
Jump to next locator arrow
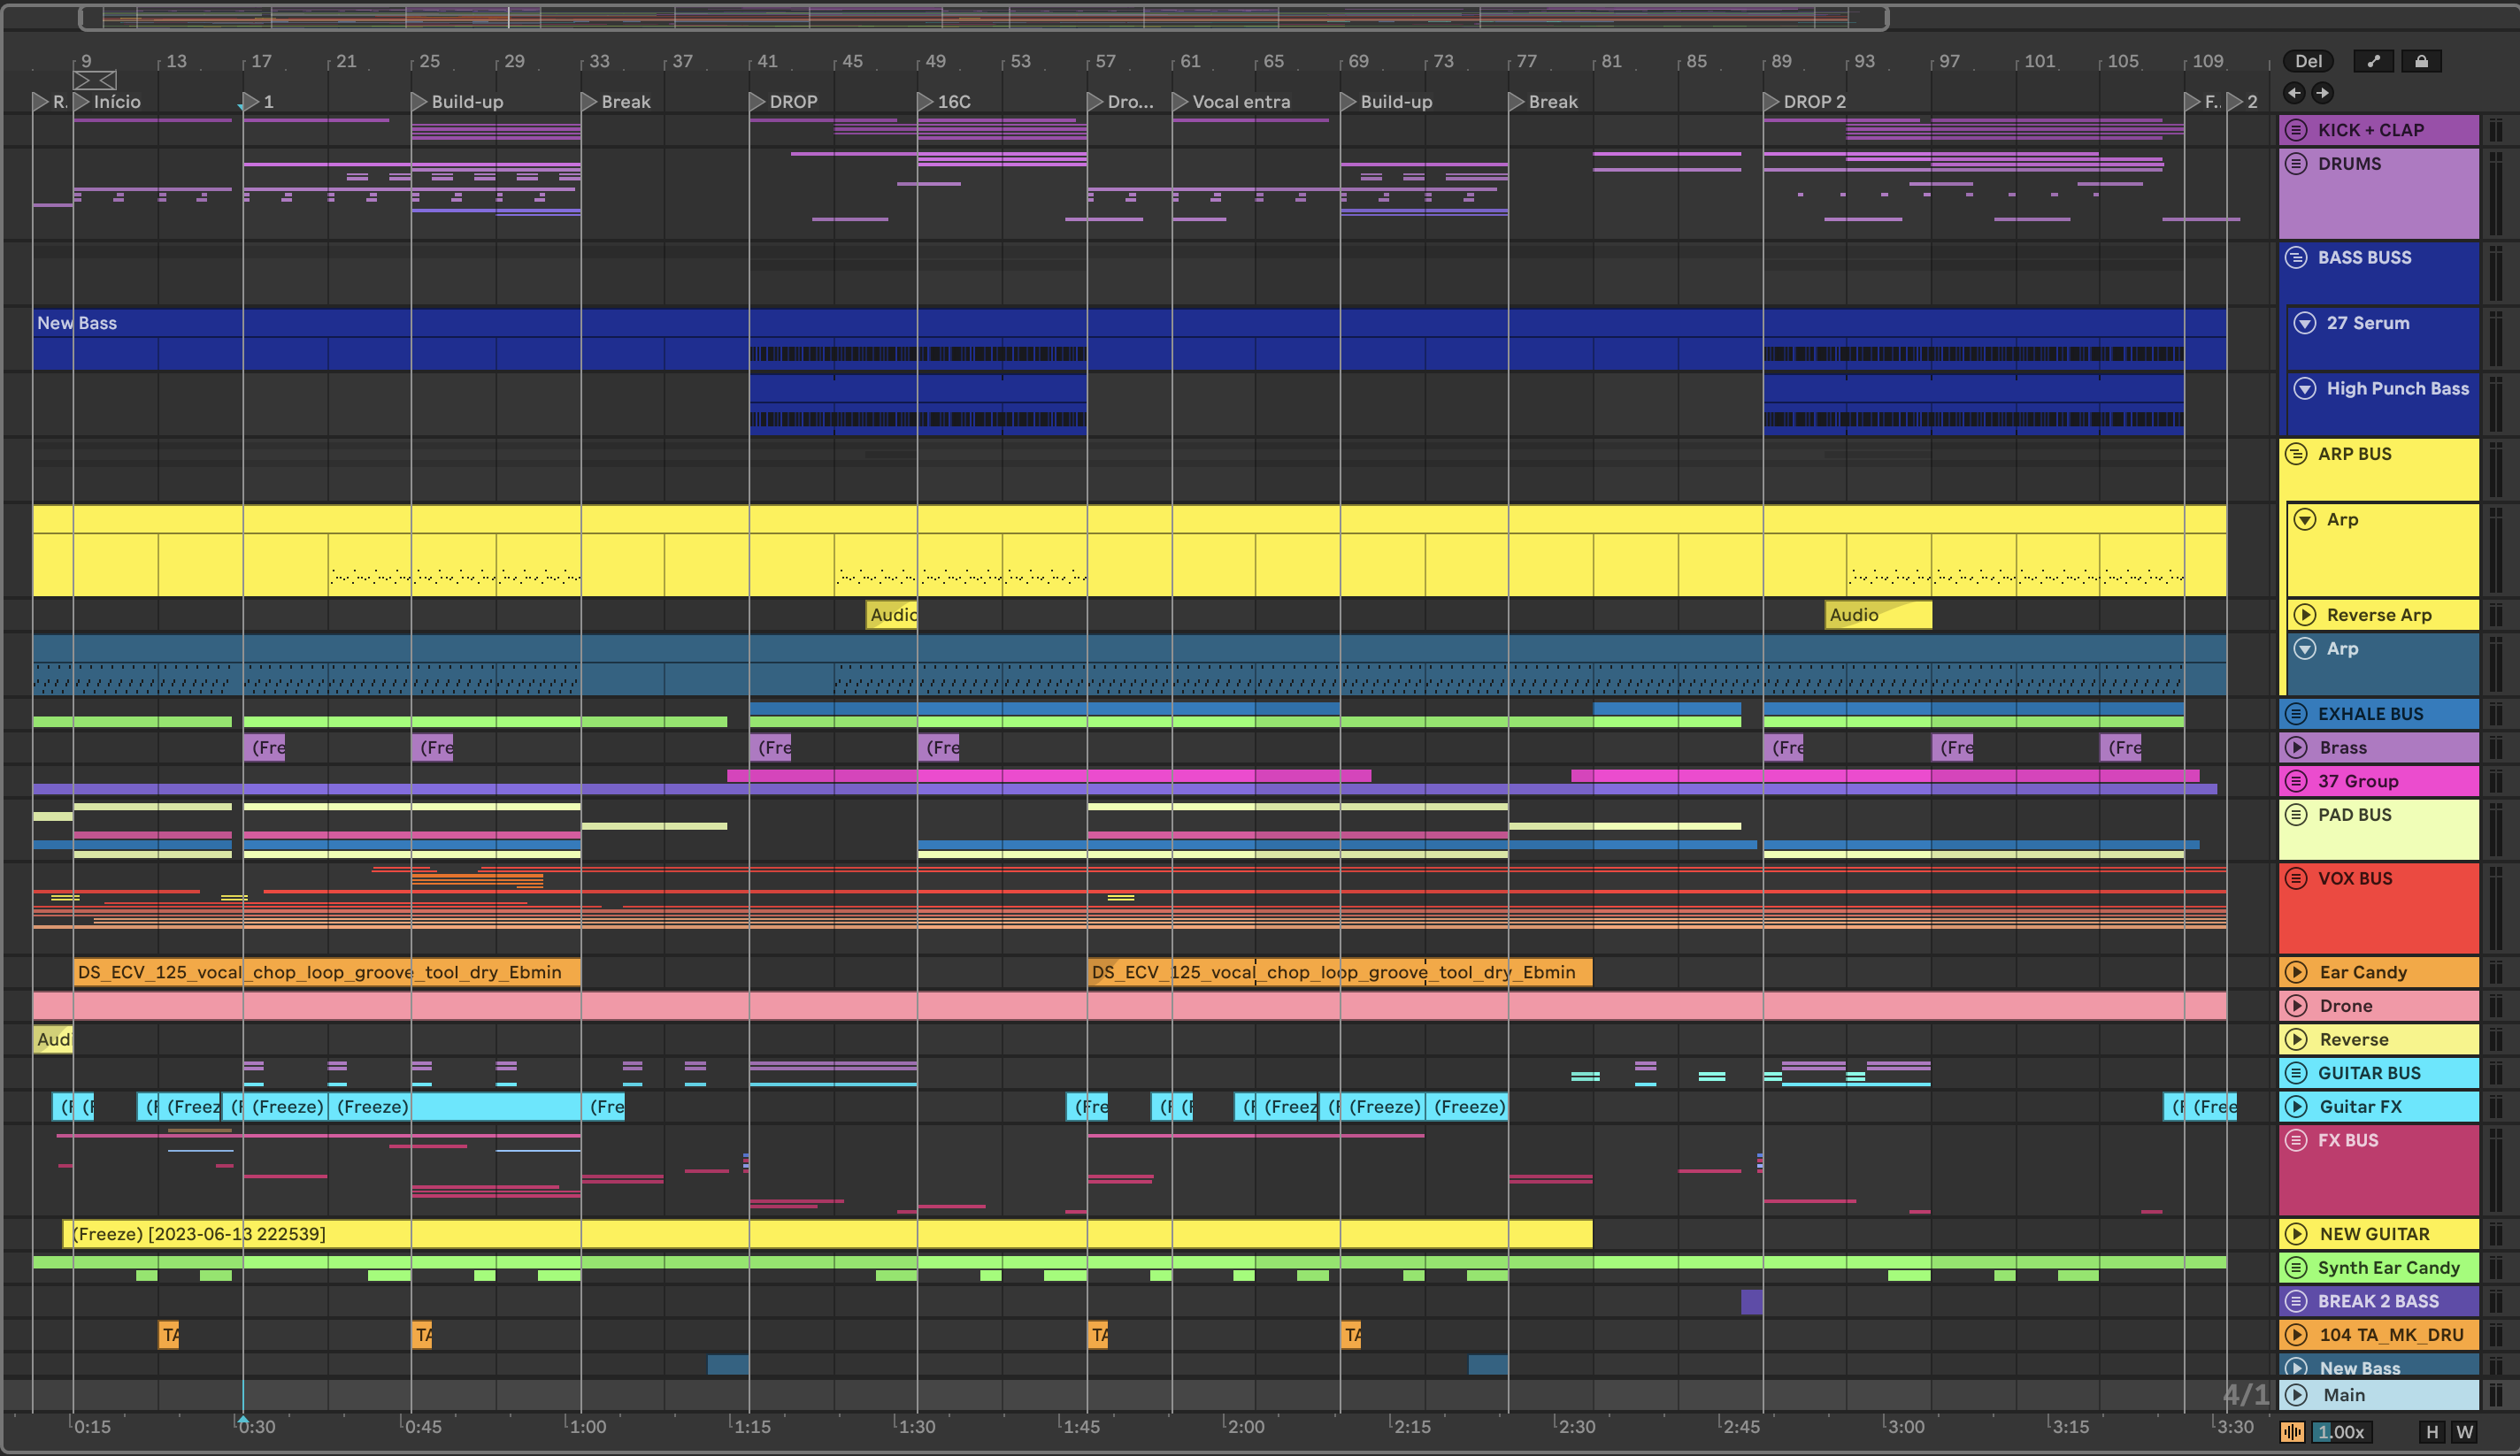(2322, 93)
